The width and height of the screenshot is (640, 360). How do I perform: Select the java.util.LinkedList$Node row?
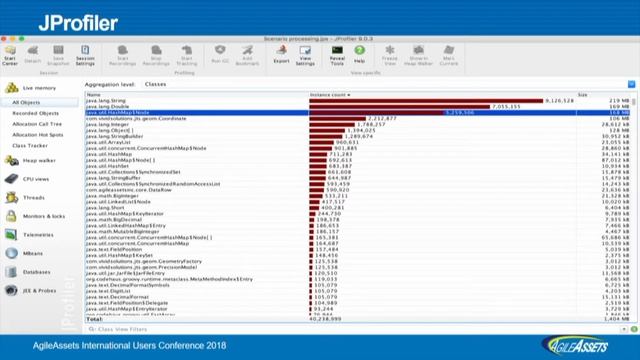click(358, 202)
